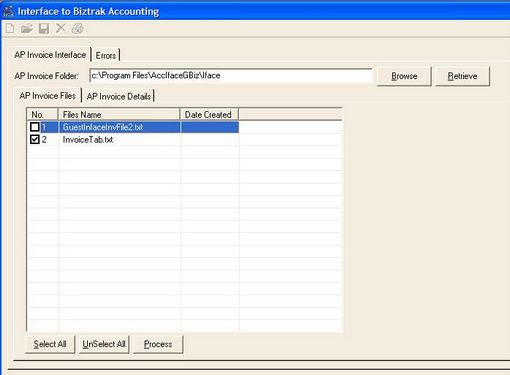Viewport: 510px width, 375px height.
Task: Uncheck the box for InvoiceTab.txt
Action: 35,139
